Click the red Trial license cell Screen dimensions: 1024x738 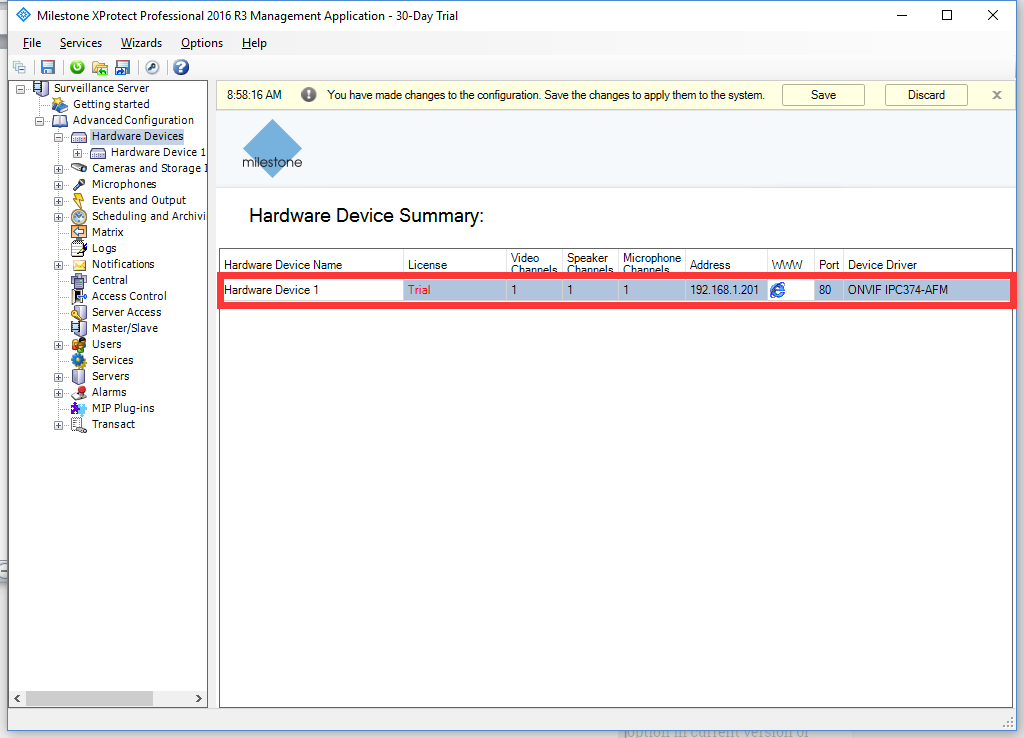point(455,290)
